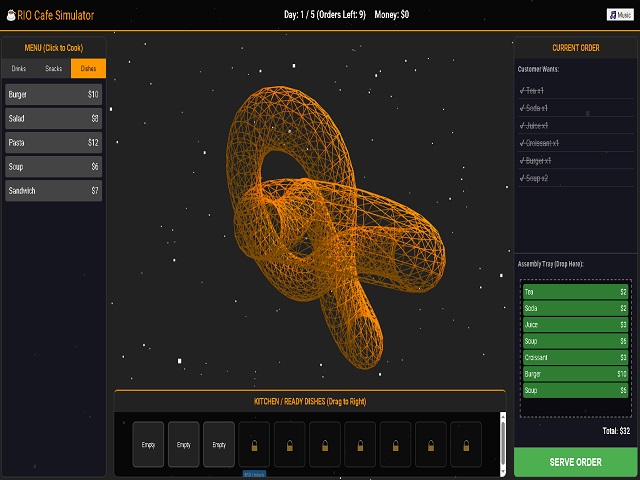The image size is (640, 480).
Task: Click the third padlock slot in the kitchen
Action: pos(325,444)
